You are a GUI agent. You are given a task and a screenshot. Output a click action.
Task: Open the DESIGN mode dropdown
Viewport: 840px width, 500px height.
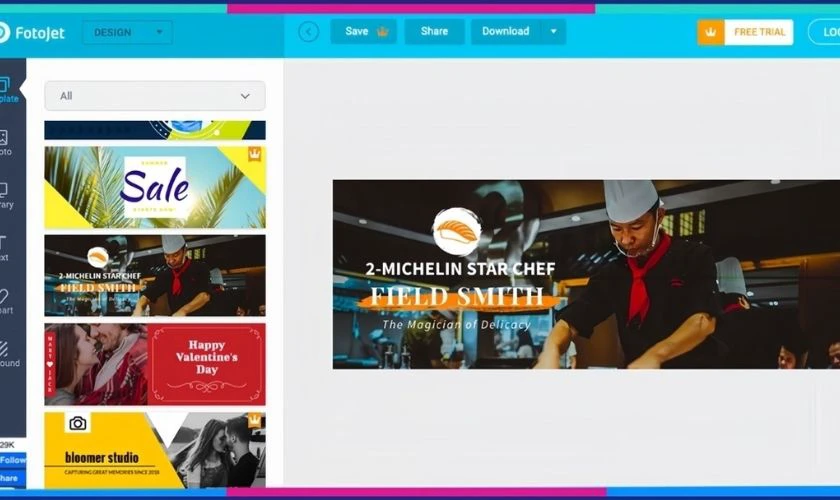point(128,32)
